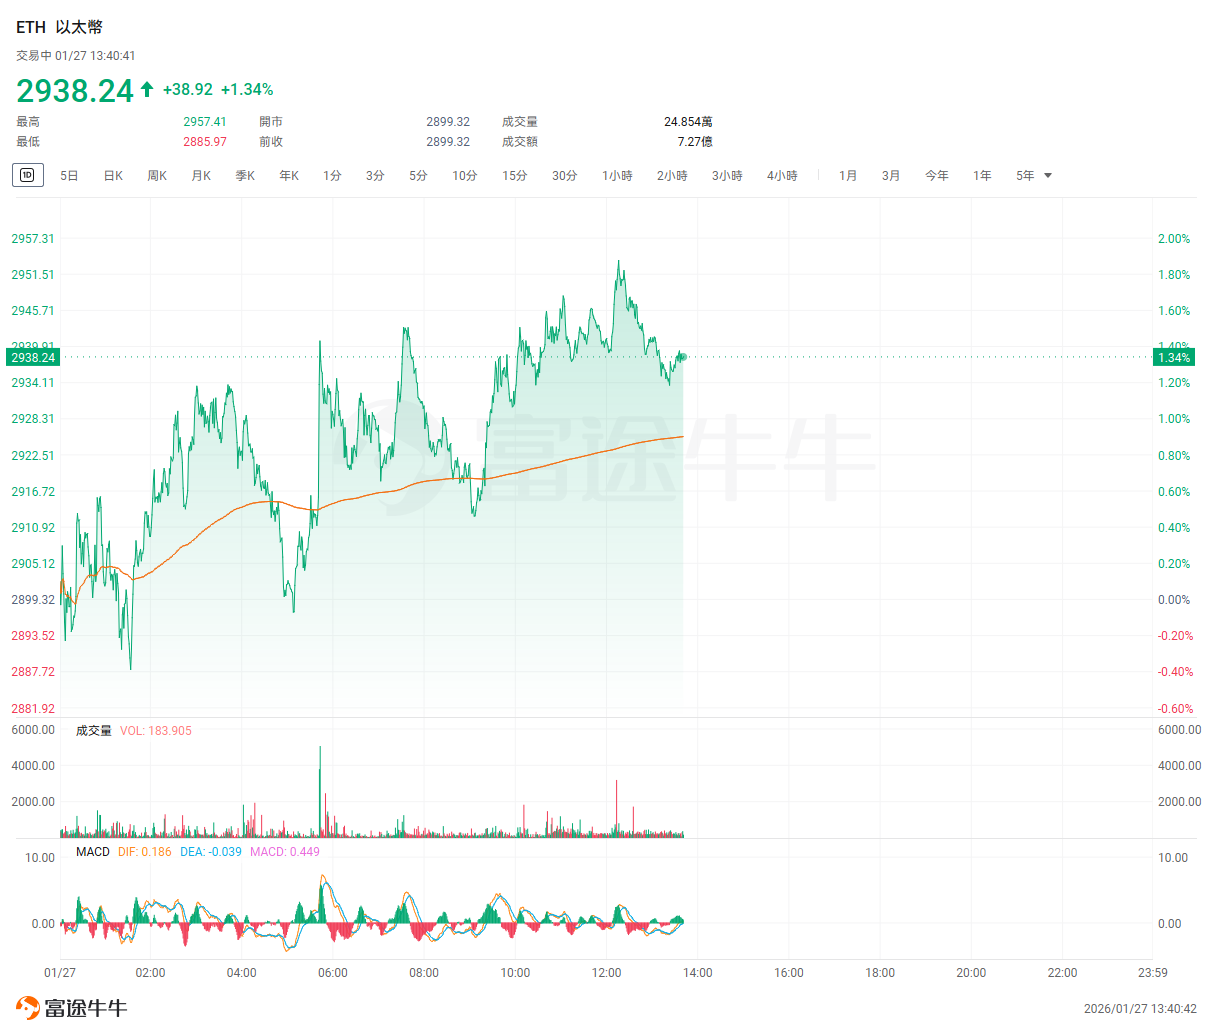Select the 周K weekly chart

(157, 176)
